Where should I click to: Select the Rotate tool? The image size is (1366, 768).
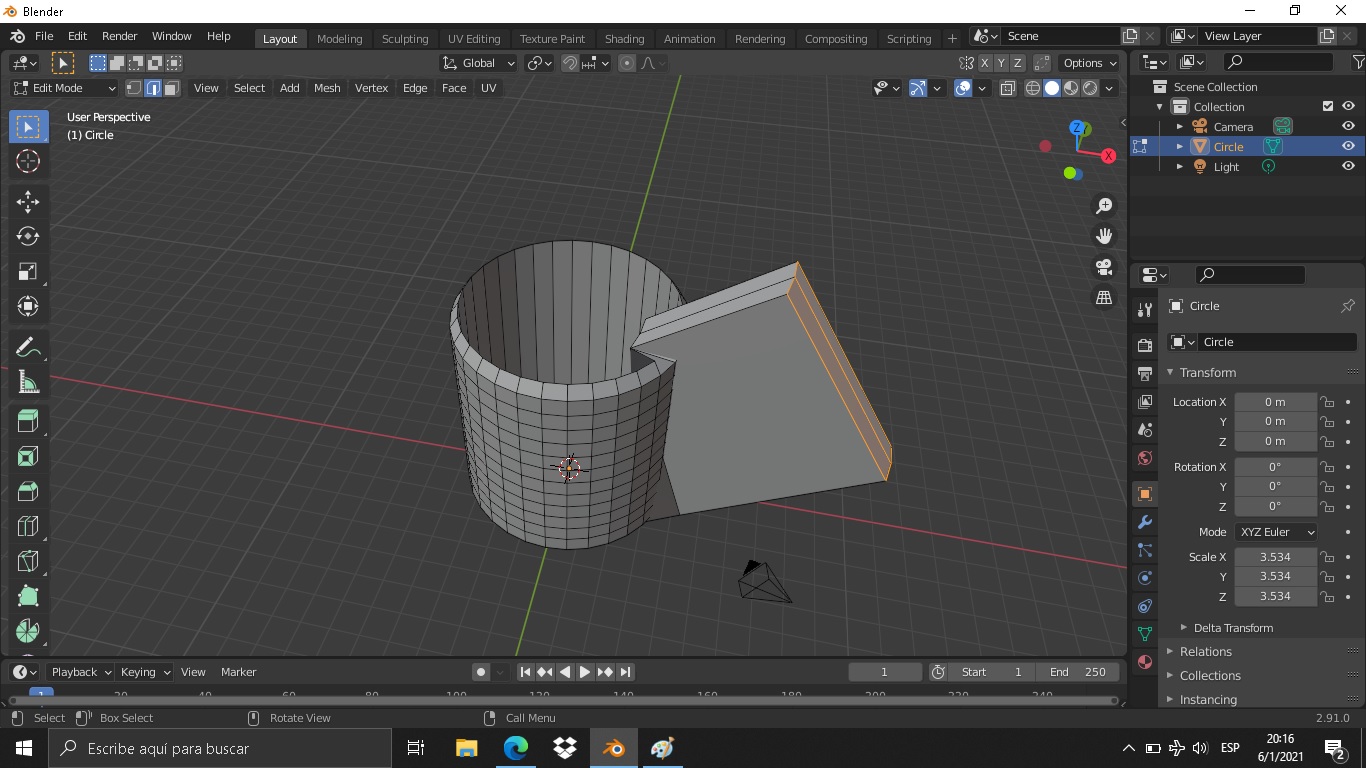(x=28, y=236)
